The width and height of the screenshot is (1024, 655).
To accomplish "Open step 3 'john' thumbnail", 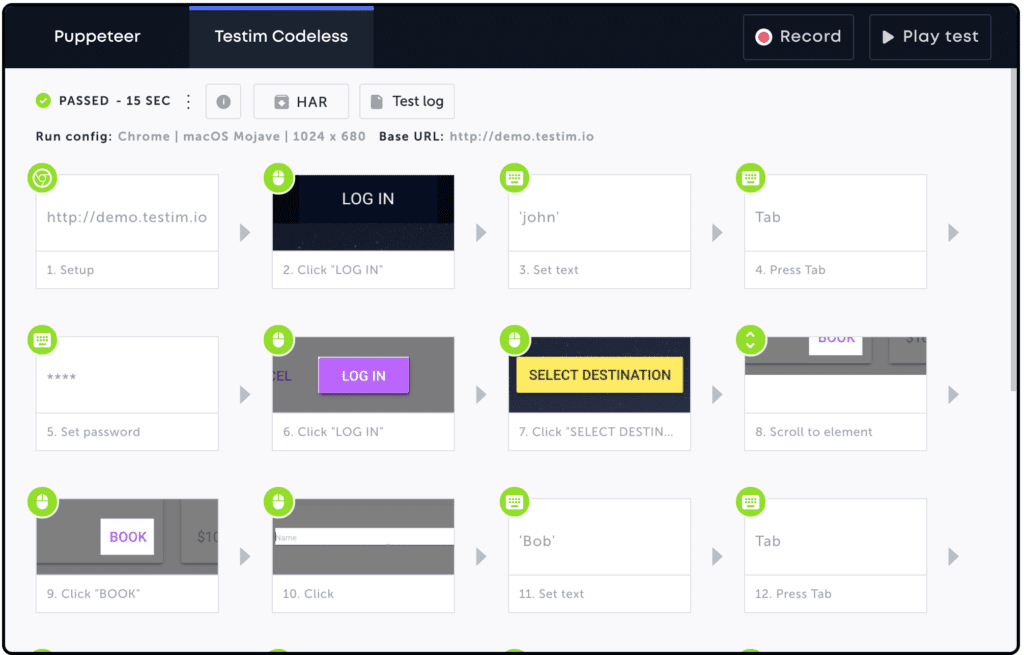I will pyautogui.click(x=600, y=213).
